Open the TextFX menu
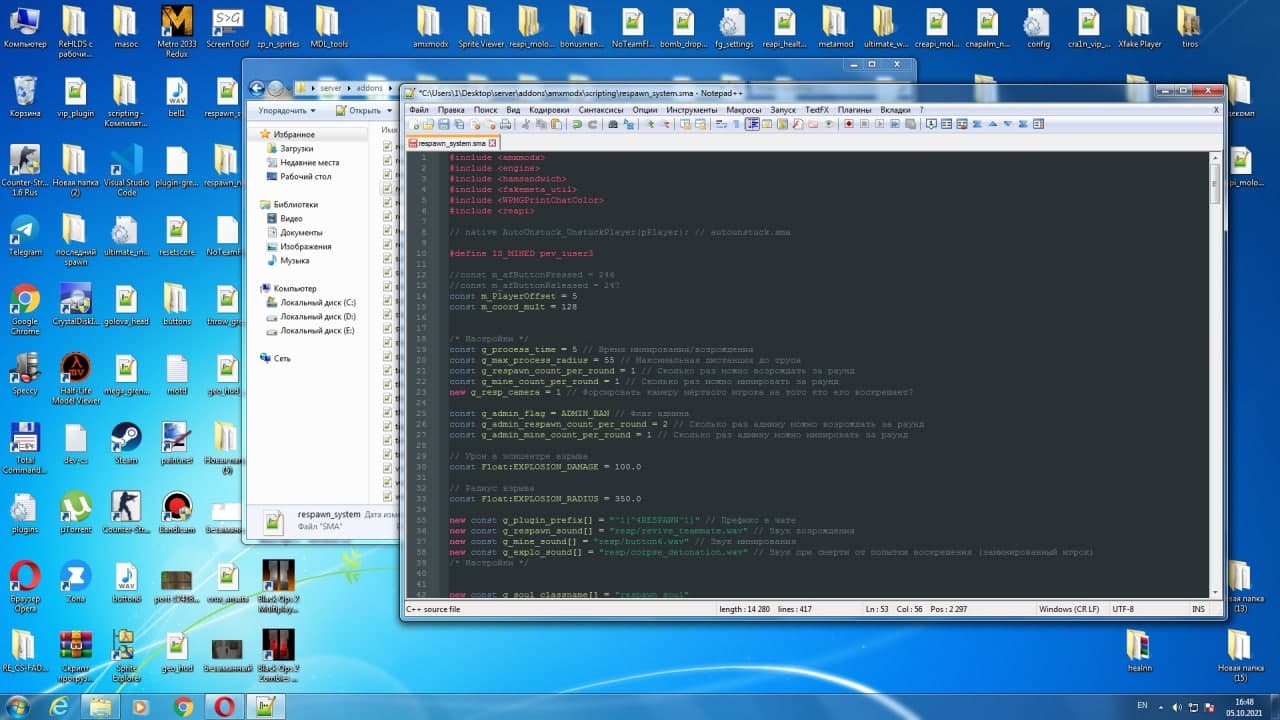Screen dimensions: 1280x720 [816, 109]
